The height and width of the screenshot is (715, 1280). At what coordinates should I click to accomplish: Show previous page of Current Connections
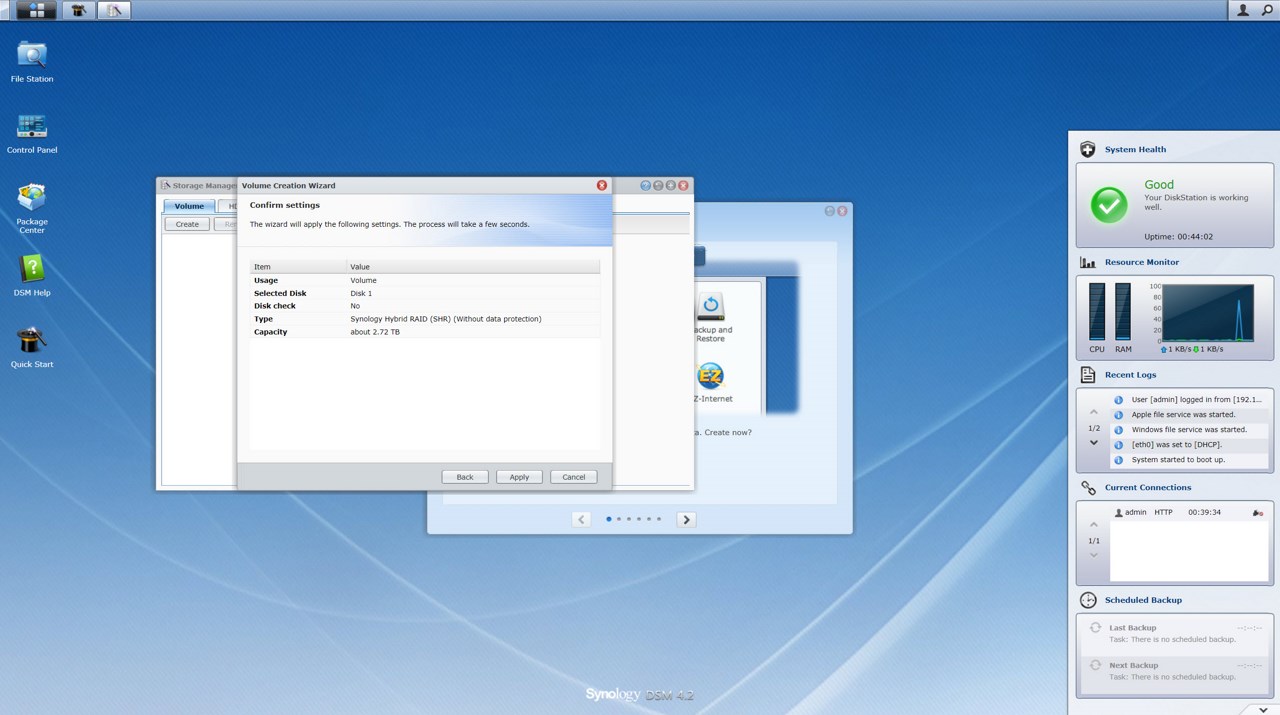coord(1093,525)
